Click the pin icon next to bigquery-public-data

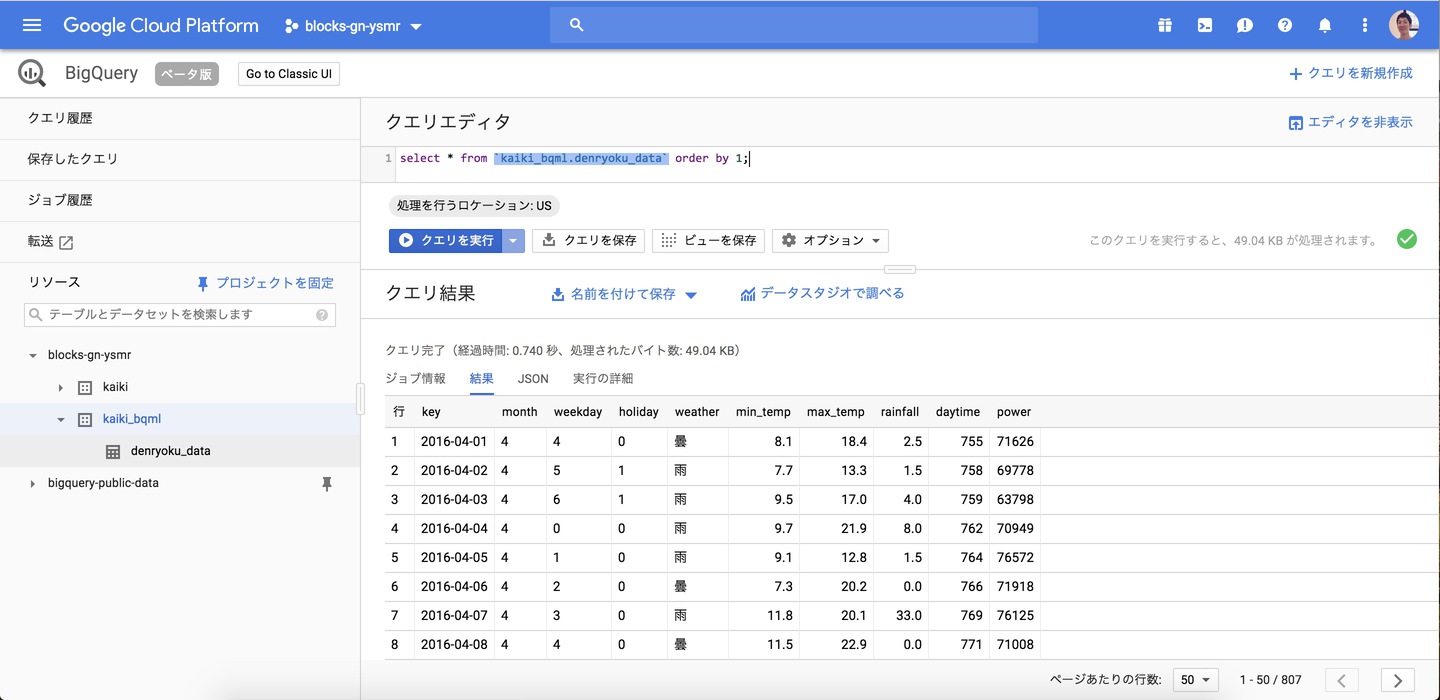(x=326, y=483)
